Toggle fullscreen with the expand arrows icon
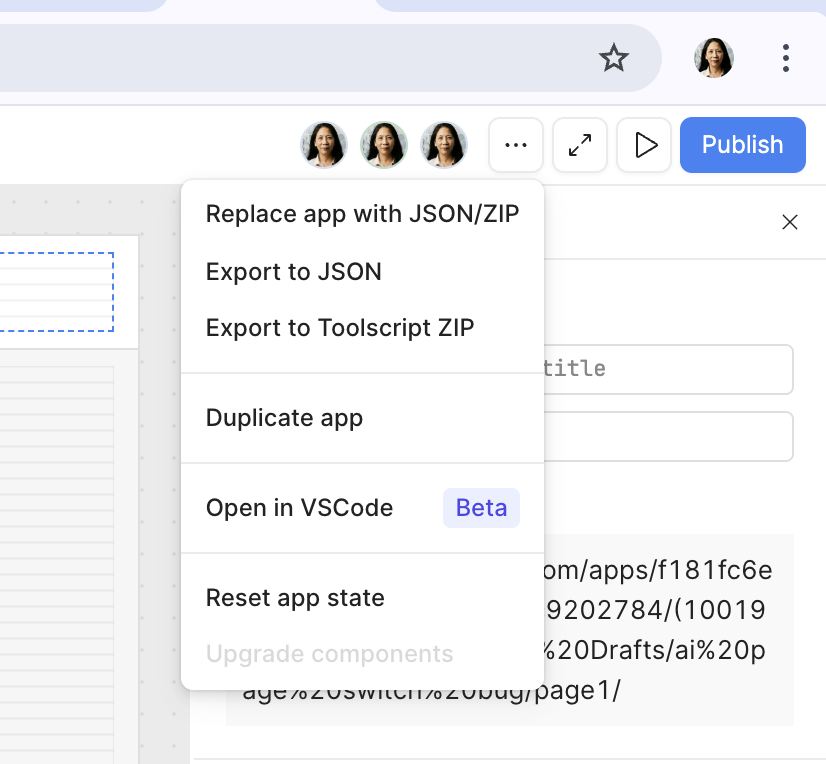Image resolution: width=826 pixels, height=764 pixels. point(580,145)
